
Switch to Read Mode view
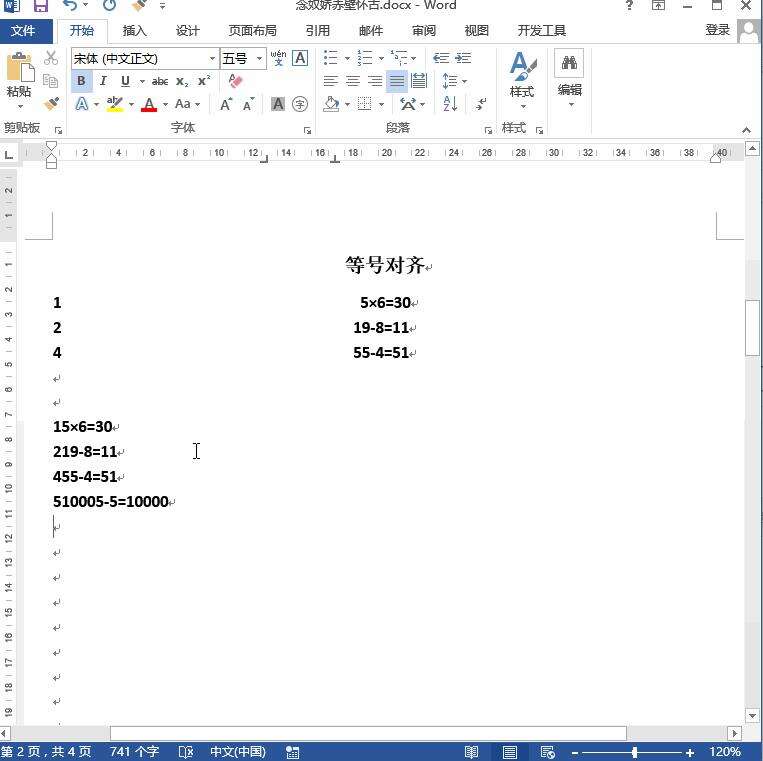471,752
